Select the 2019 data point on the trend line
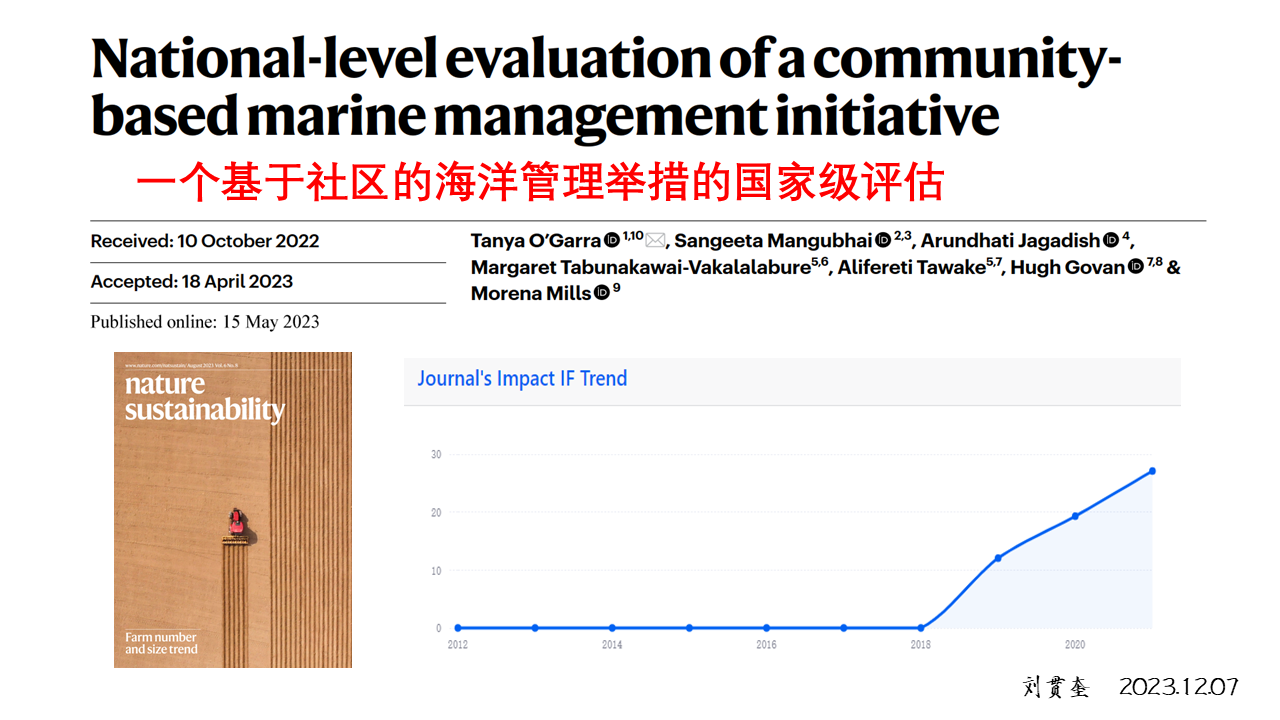1280x720 pixels. (998, 558)
